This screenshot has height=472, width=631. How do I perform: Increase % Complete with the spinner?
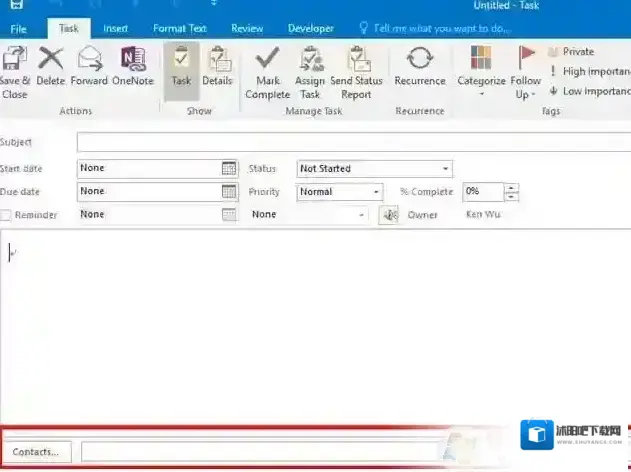[512, 187]
